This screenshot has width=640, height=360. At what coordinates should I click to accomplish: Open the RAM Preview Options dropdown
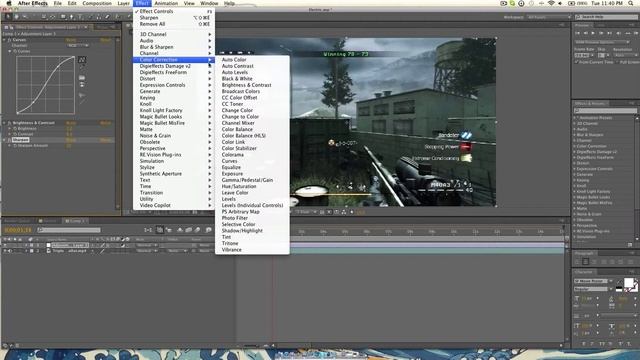pos(602,42)
